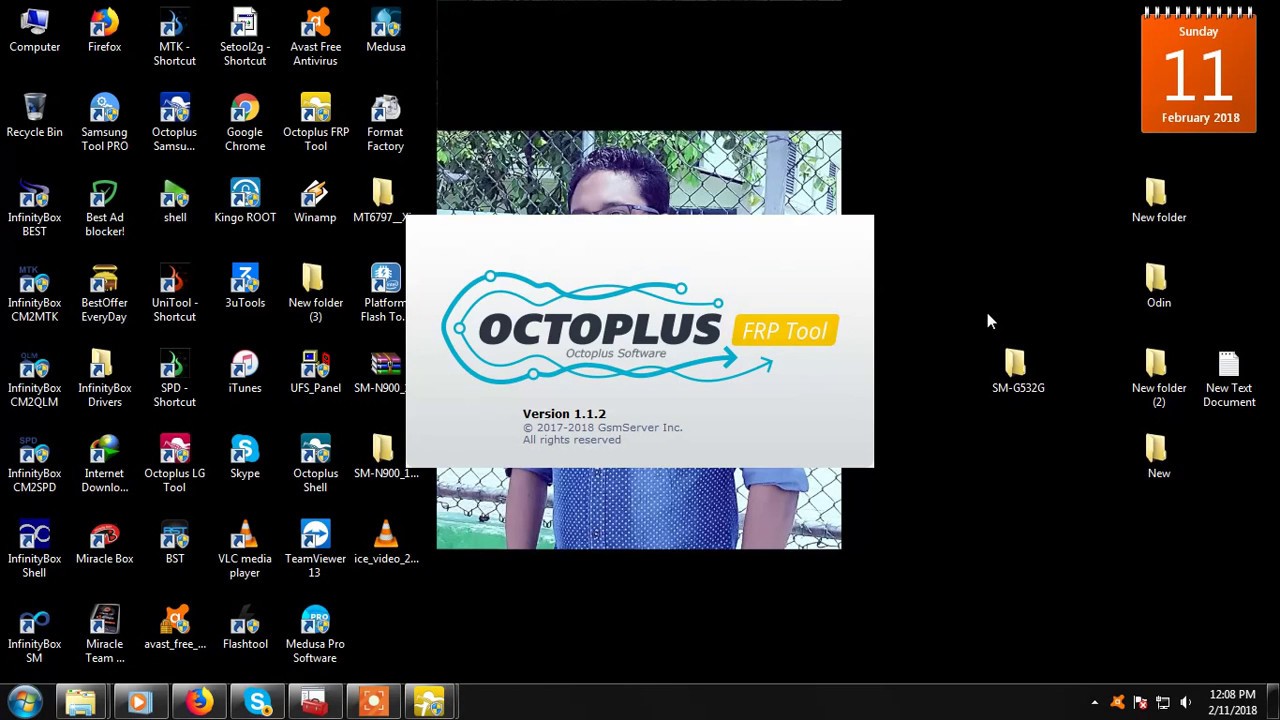Select the Setool2g - Shortcut icon
The image size is (1280, 720).
[x=244, y=39]
